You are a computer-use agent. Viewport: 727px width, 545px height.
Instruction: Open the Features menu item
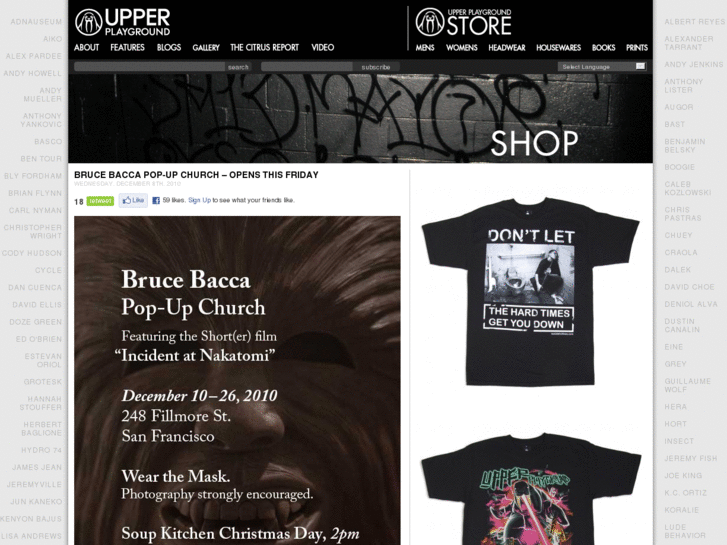pyautogui.click(x=127, y=47)
